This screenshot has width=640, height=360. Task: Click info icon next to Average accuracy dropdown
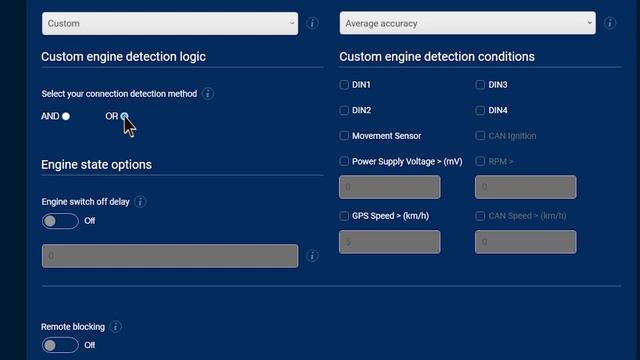(x=610, y=23)
